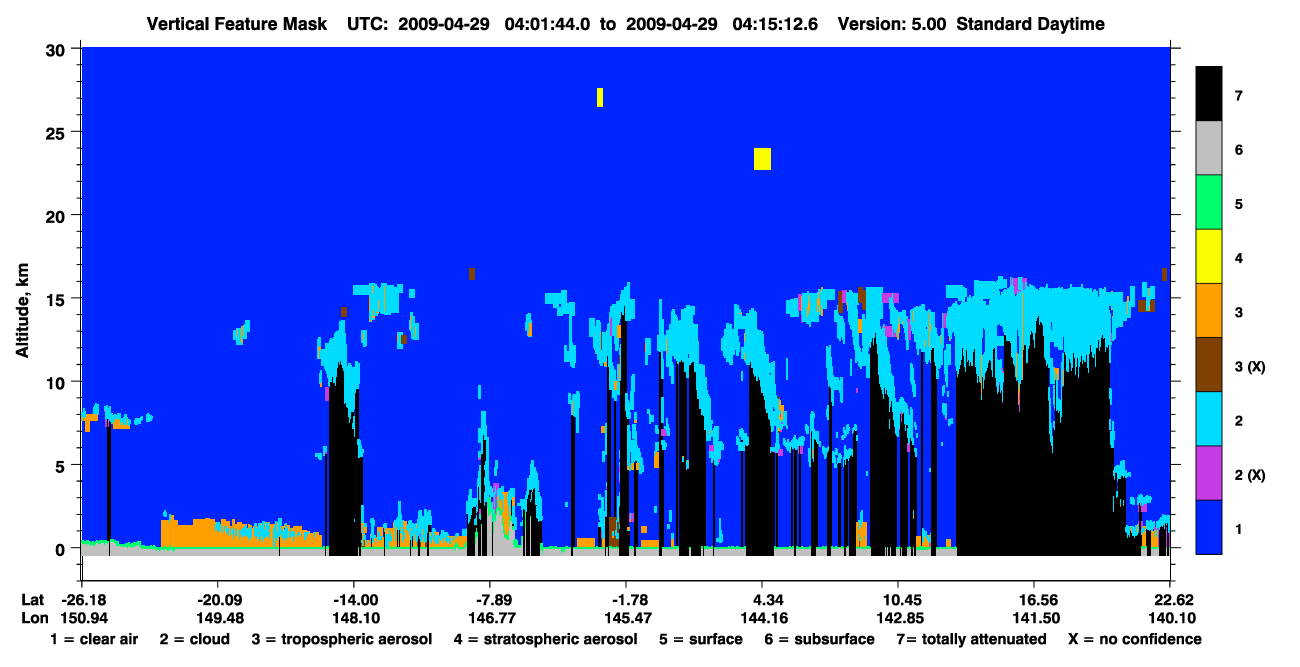Click the 'Lat' row label
Screen dimensions: 1300x667
pos(32,600)
